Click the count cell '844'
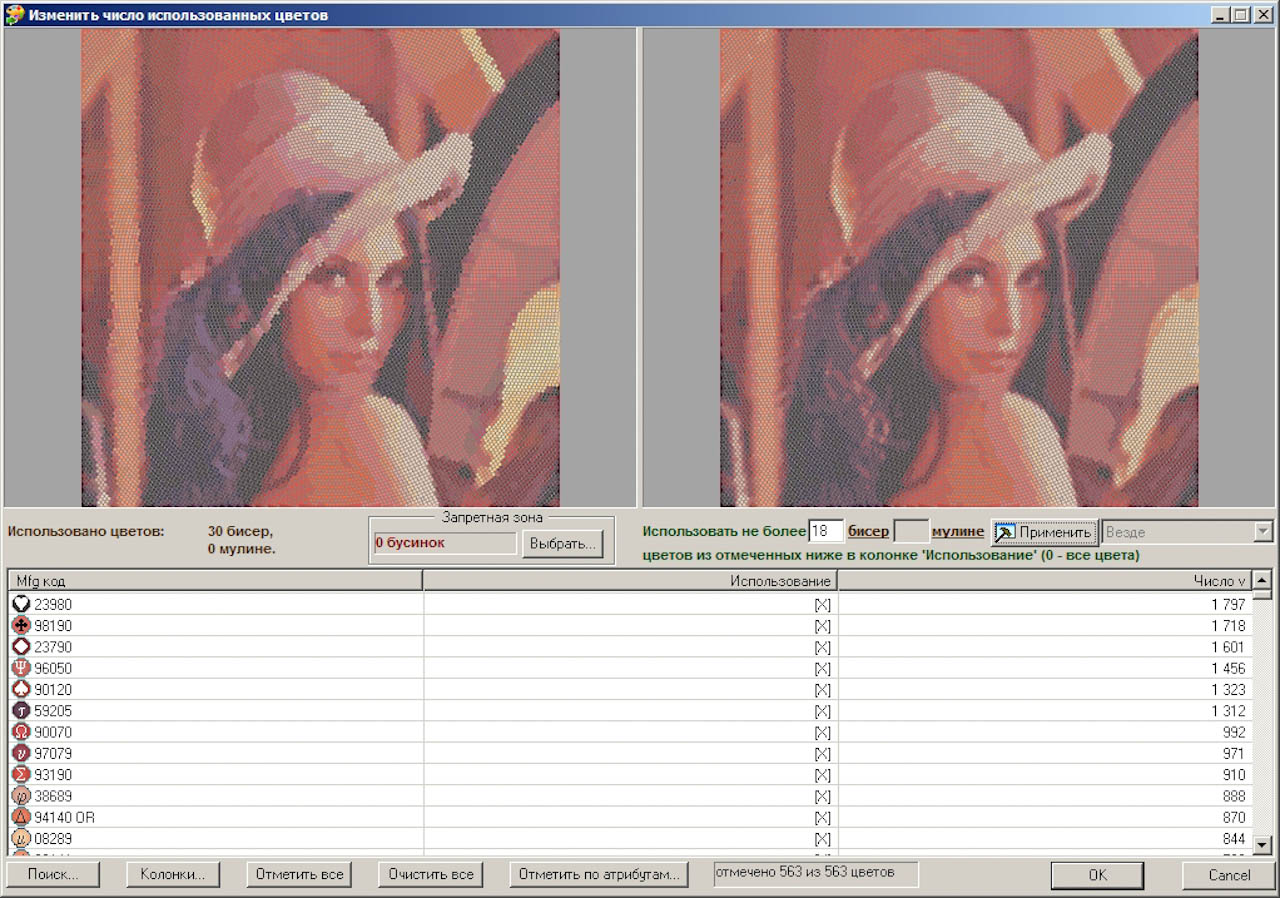 click(1234, 840)
